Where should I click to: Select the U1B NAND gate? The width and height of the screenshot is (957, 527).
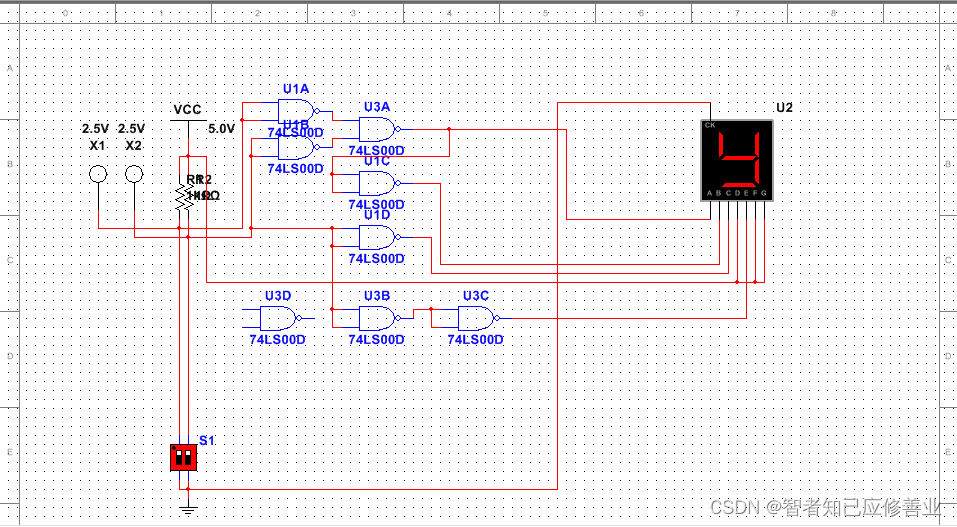point(297,147)
